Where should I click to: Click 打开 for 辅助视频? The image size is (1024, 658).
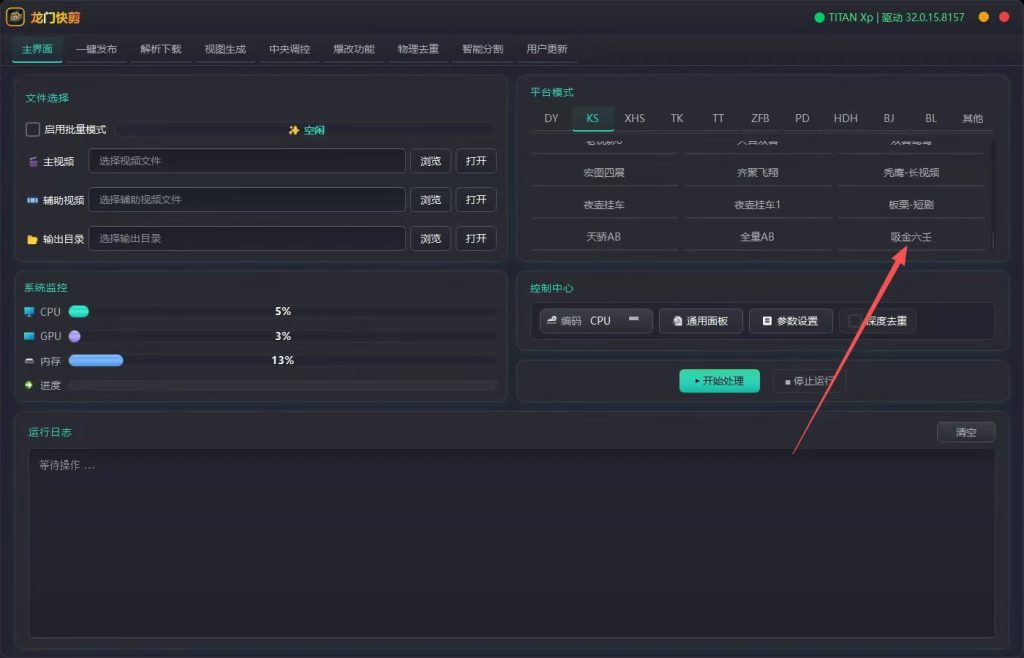coord(476,200)
